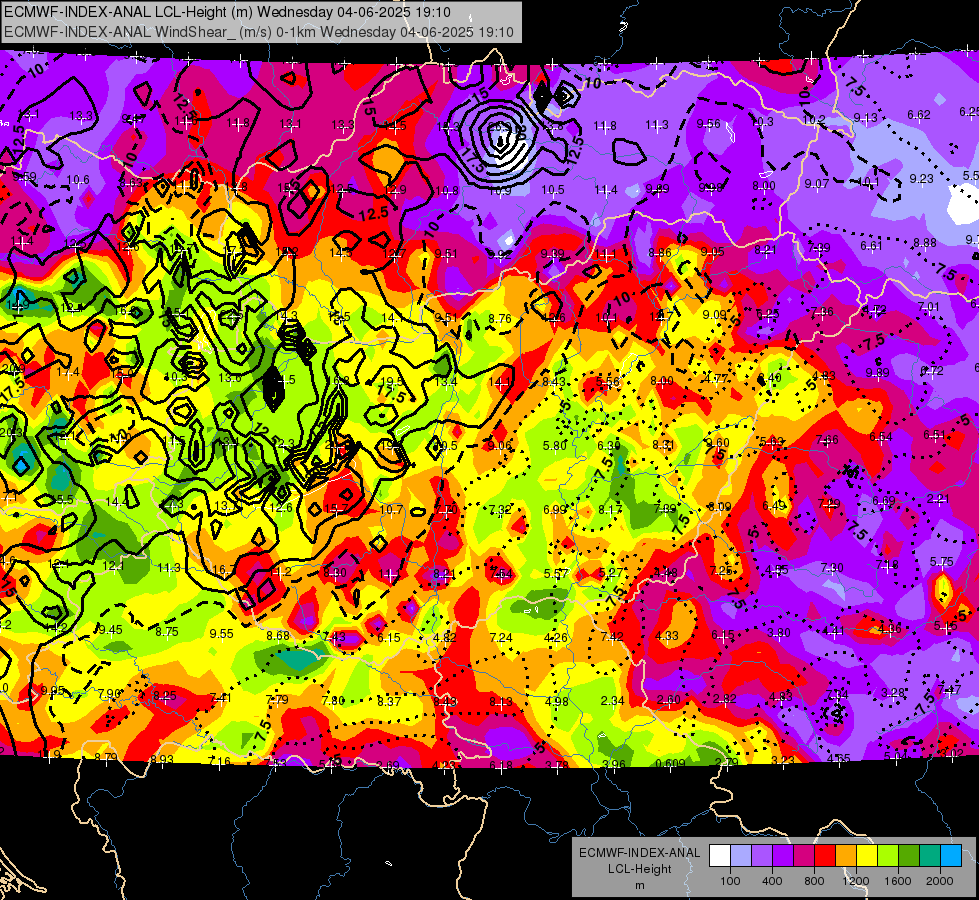Click the 2.82 shear value

[725, 699]
